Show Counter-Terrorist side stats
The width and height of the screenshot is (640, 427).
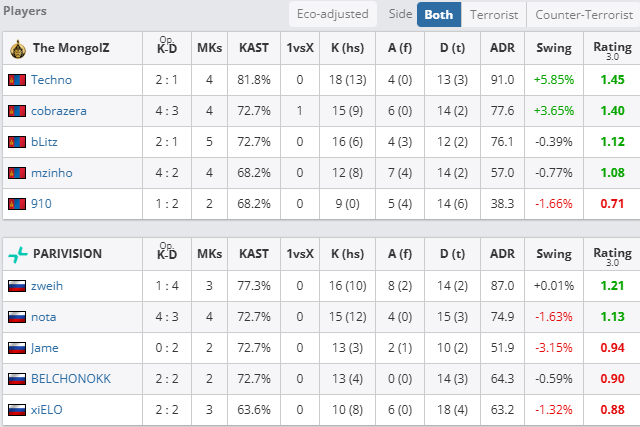(583, 15)
